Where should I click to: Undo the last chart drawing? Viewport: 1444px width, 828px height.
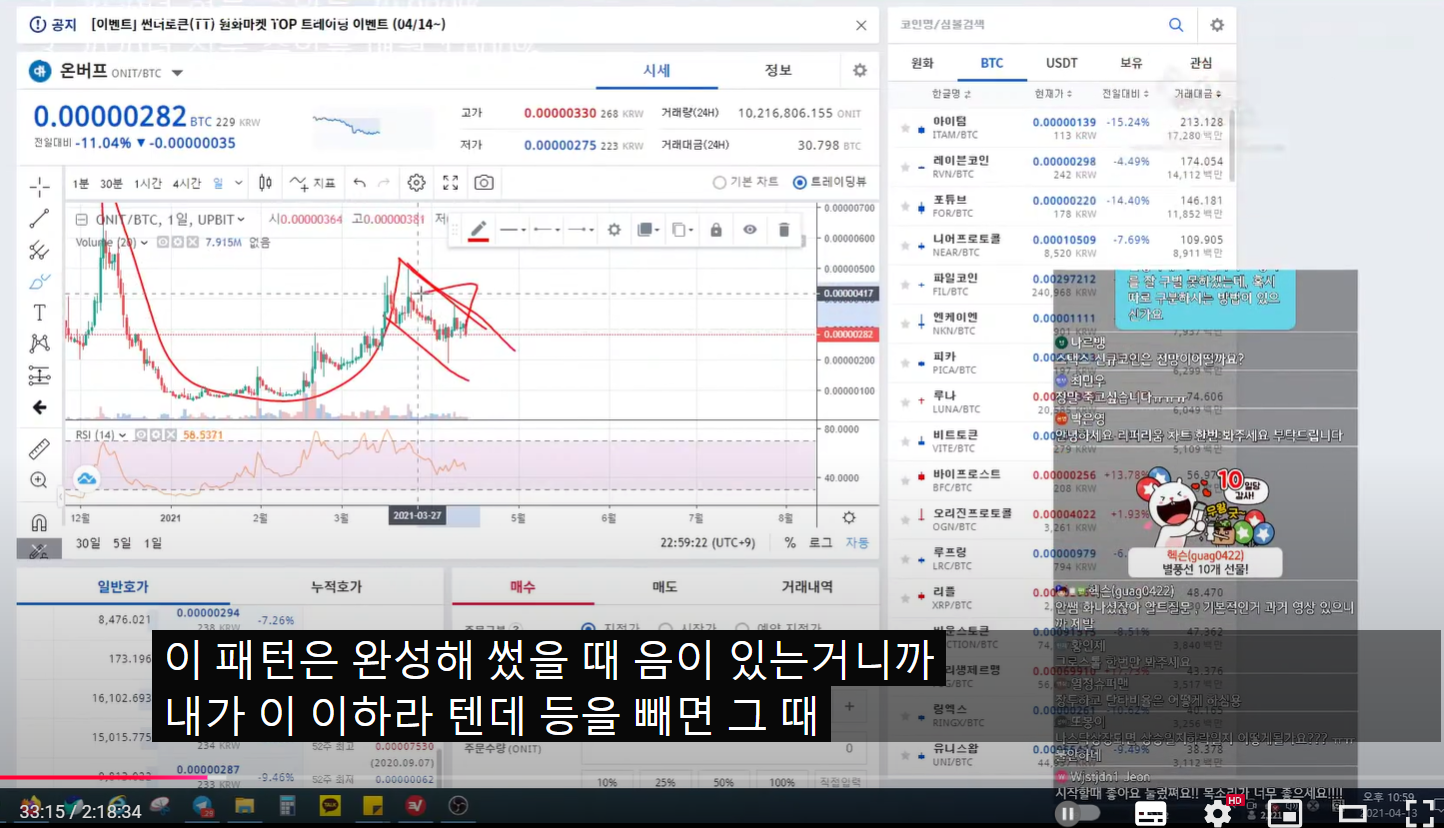pos(359,183)
